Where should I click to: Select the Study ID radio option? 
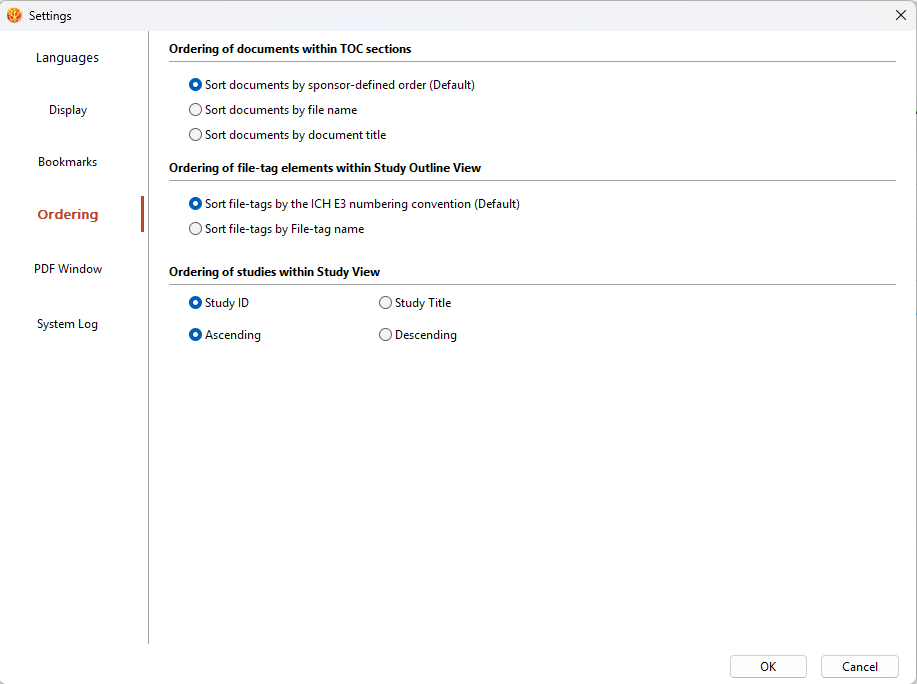click(219, 303)
